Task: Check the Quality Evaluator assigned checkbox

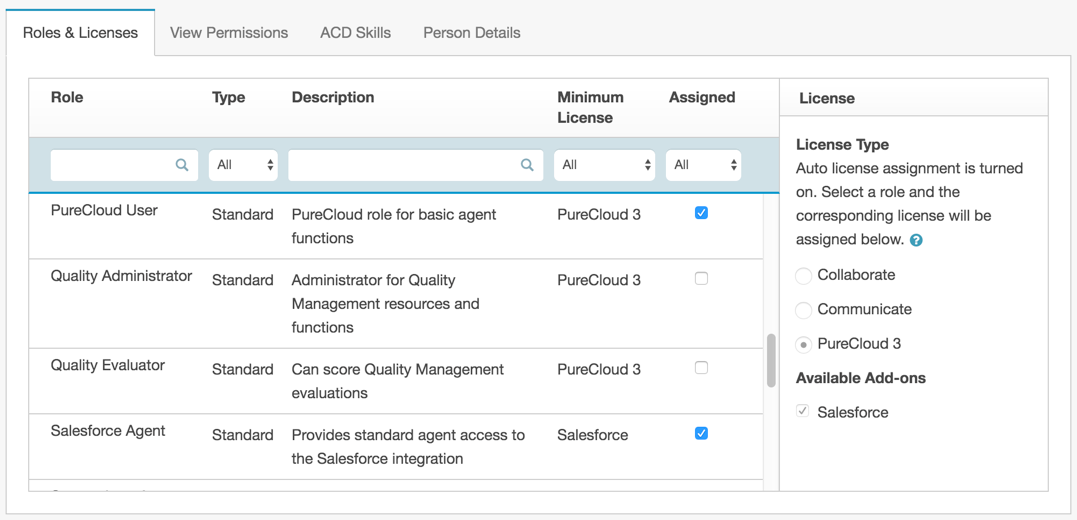Action: click(701, 368)
